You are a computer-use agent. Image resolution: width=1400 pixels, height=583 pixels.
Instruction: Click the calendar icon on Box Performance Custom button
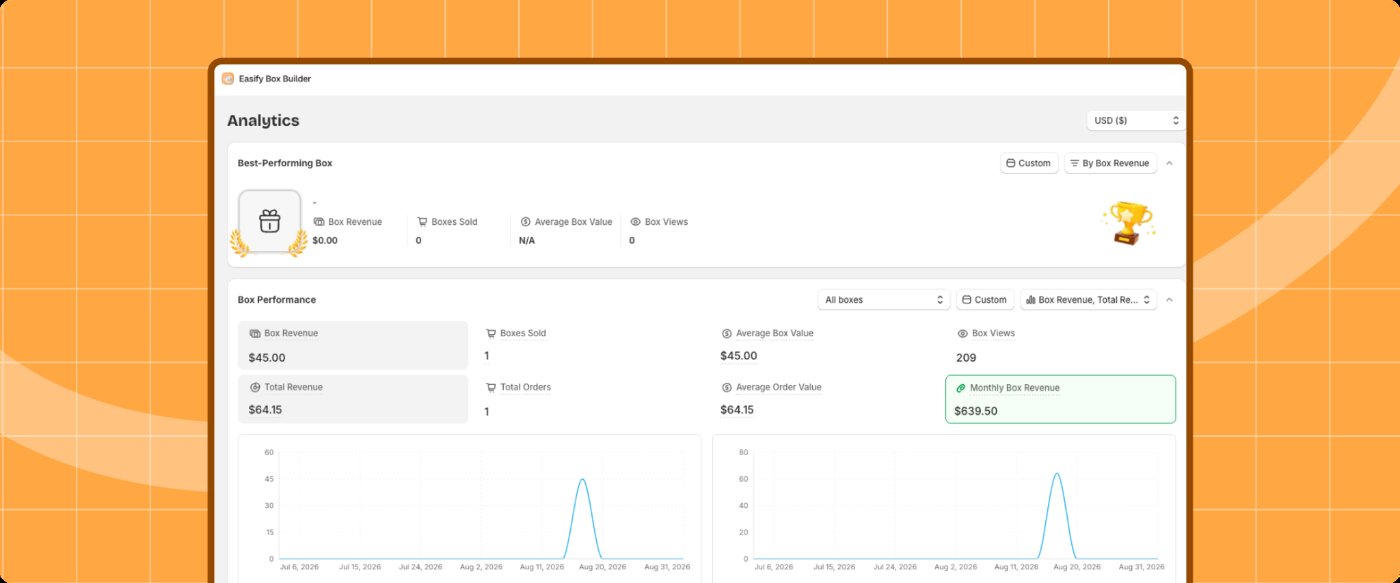(x=966, y=300)
